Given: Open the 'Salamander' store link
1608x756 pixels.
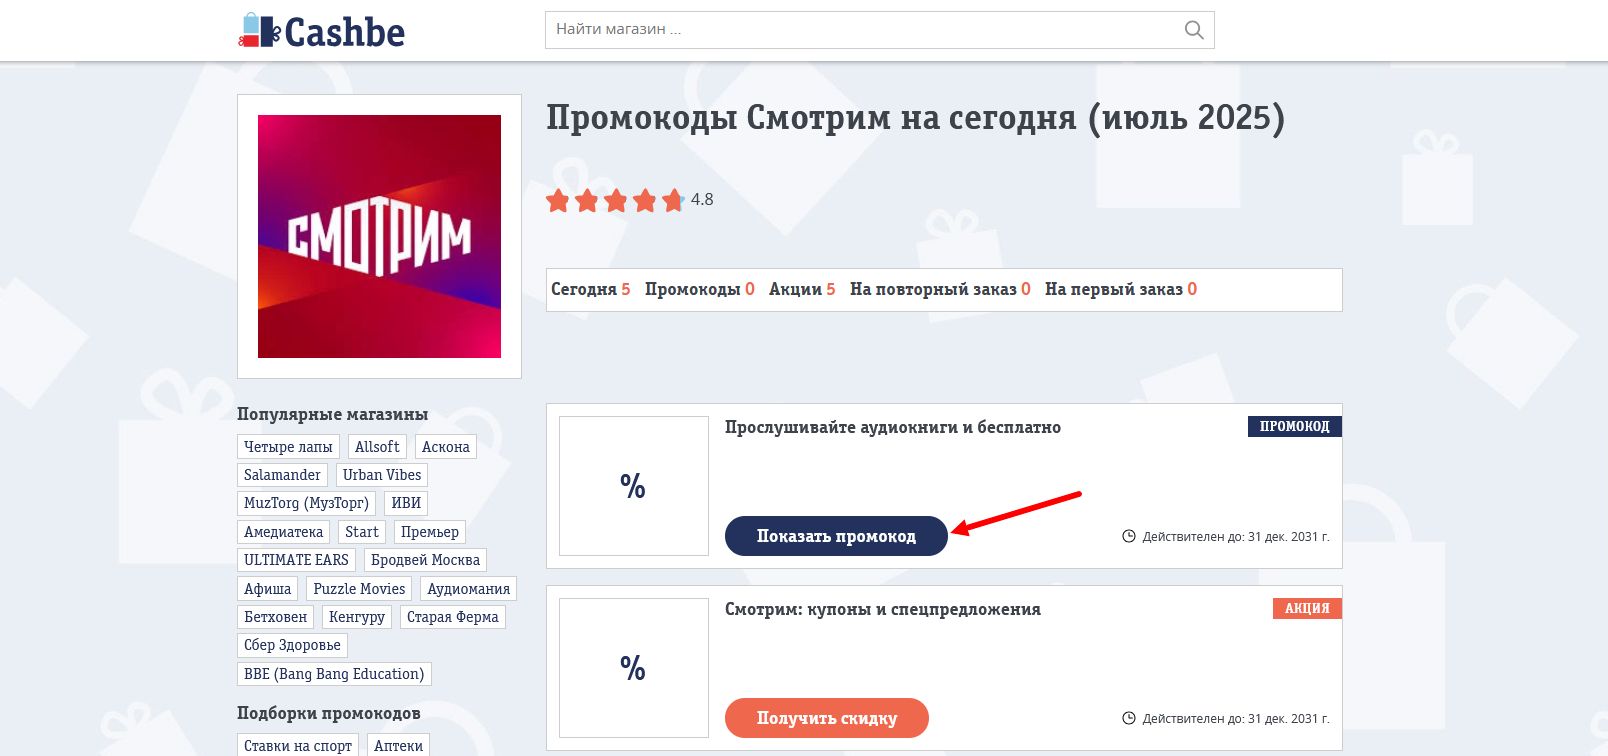Looking at the screenshot, I should pos(283,475).
